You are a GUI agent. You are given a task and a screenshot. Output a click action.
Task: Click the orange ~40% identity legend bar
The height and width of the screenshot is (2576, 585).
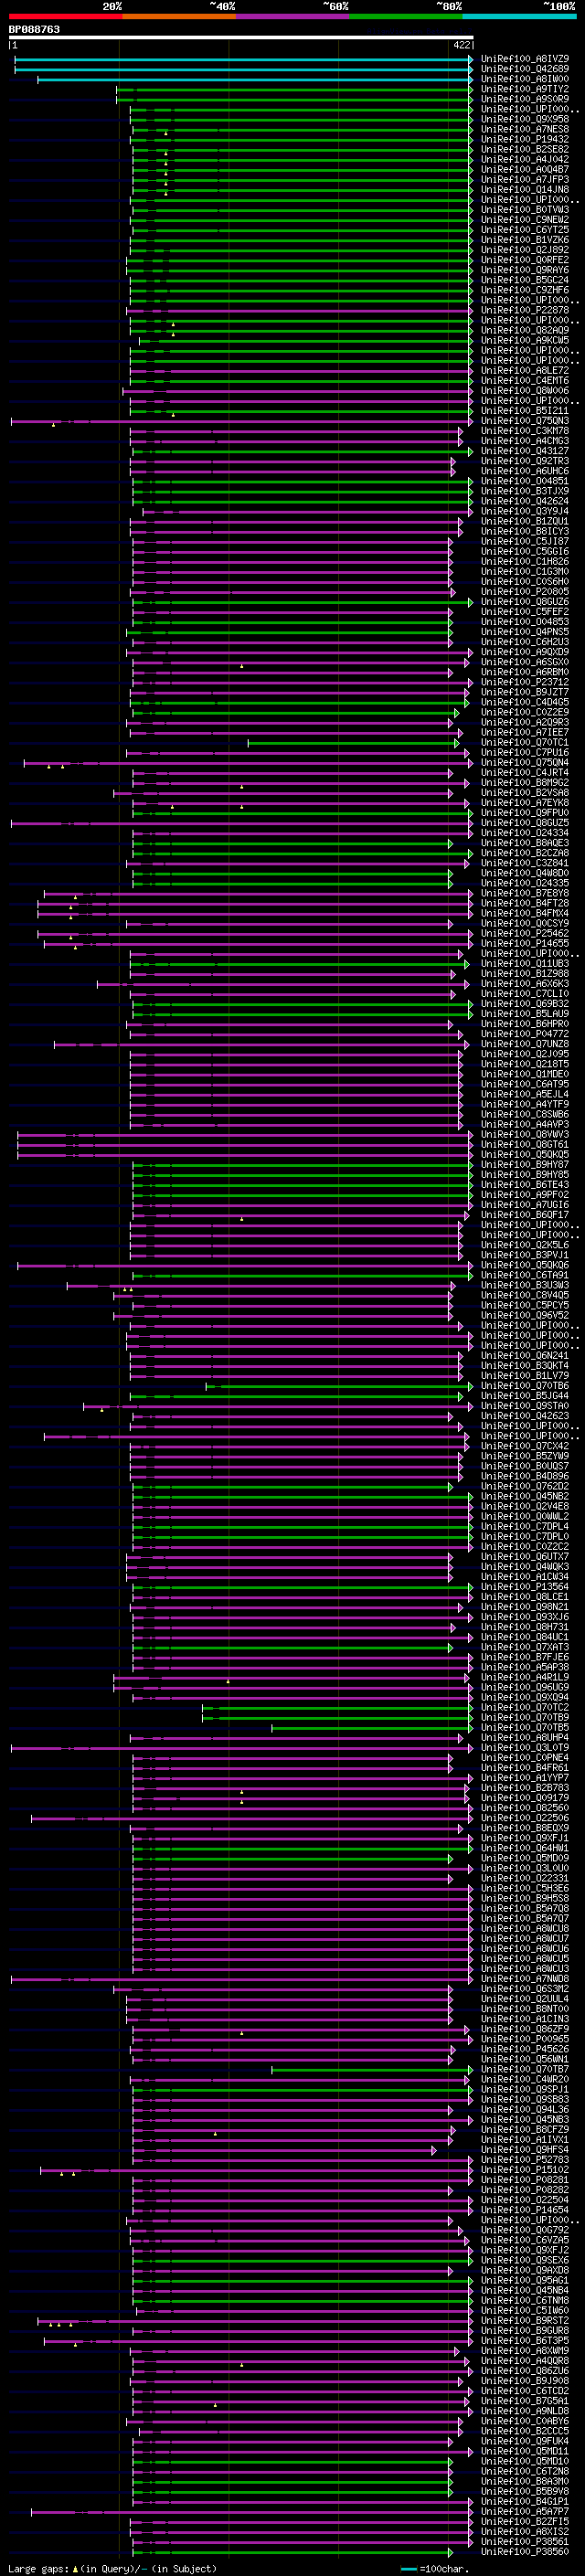179,16
